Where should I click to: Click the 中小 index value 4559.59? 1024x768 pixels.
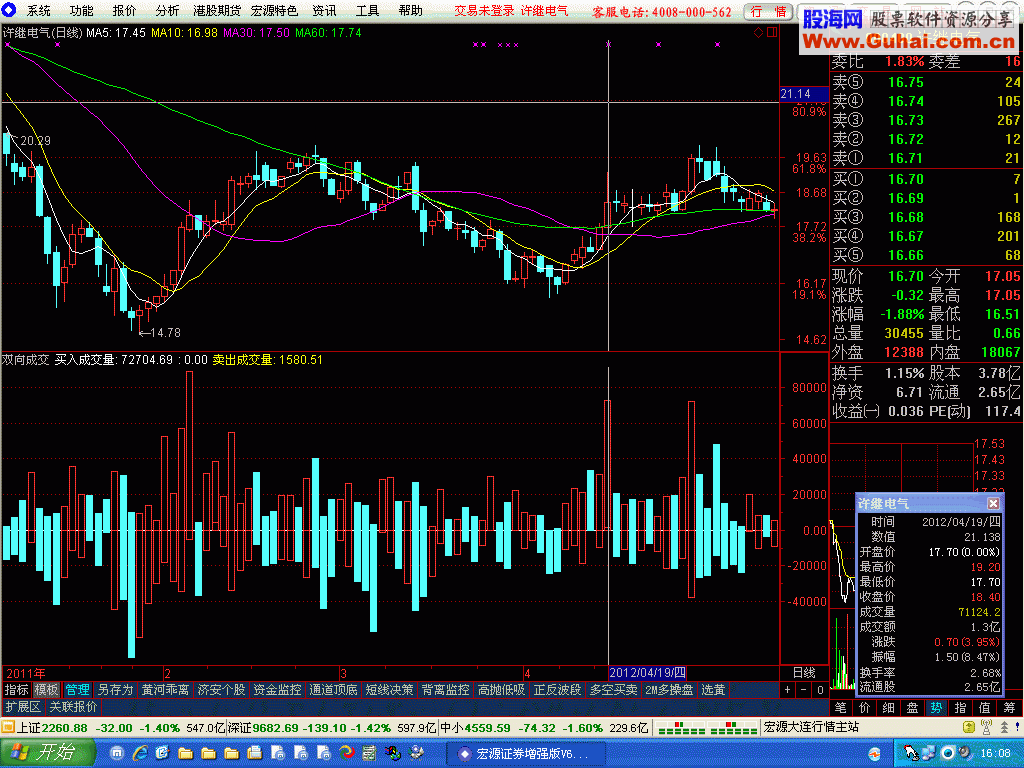tap(488, 728)
